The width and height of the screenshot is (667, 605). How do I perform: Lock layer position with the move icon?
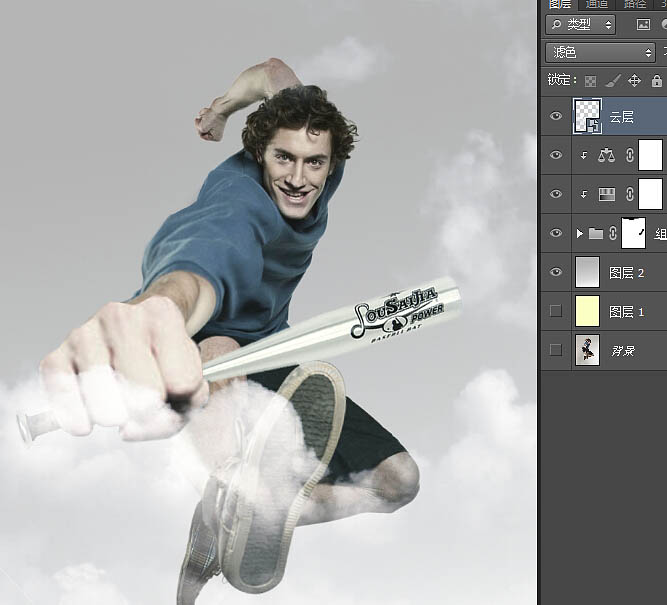(x=634, y=80)
